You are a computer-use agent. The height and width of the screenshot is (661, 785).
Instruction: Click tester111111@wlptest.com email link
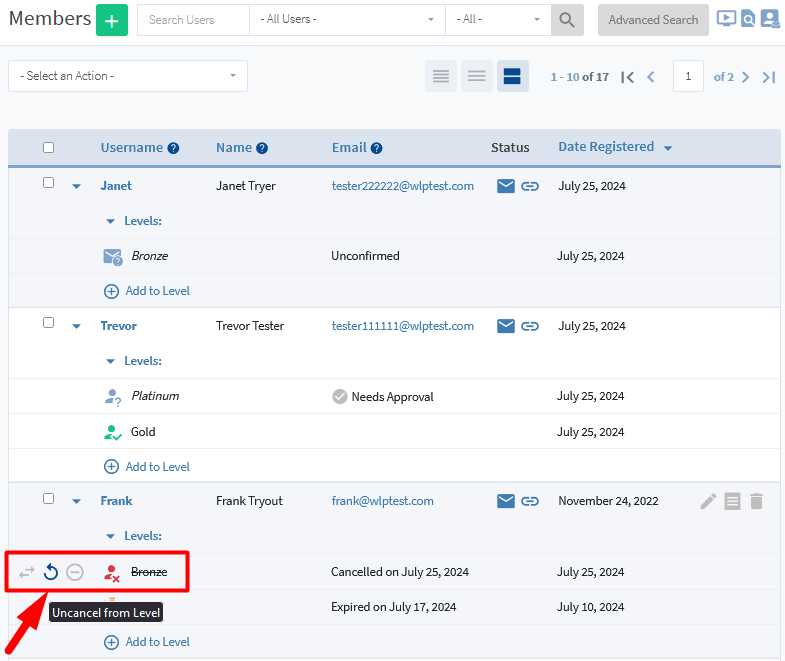[403, 326]
